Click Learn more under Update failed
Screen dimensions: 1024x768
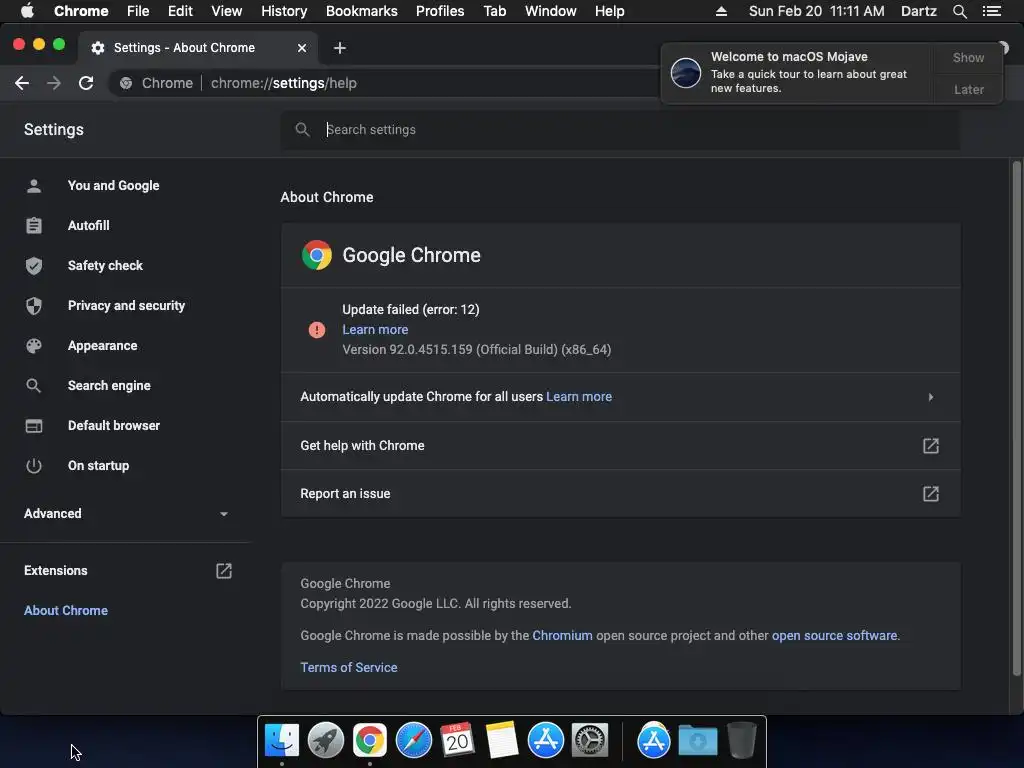[x=375, y=330]
